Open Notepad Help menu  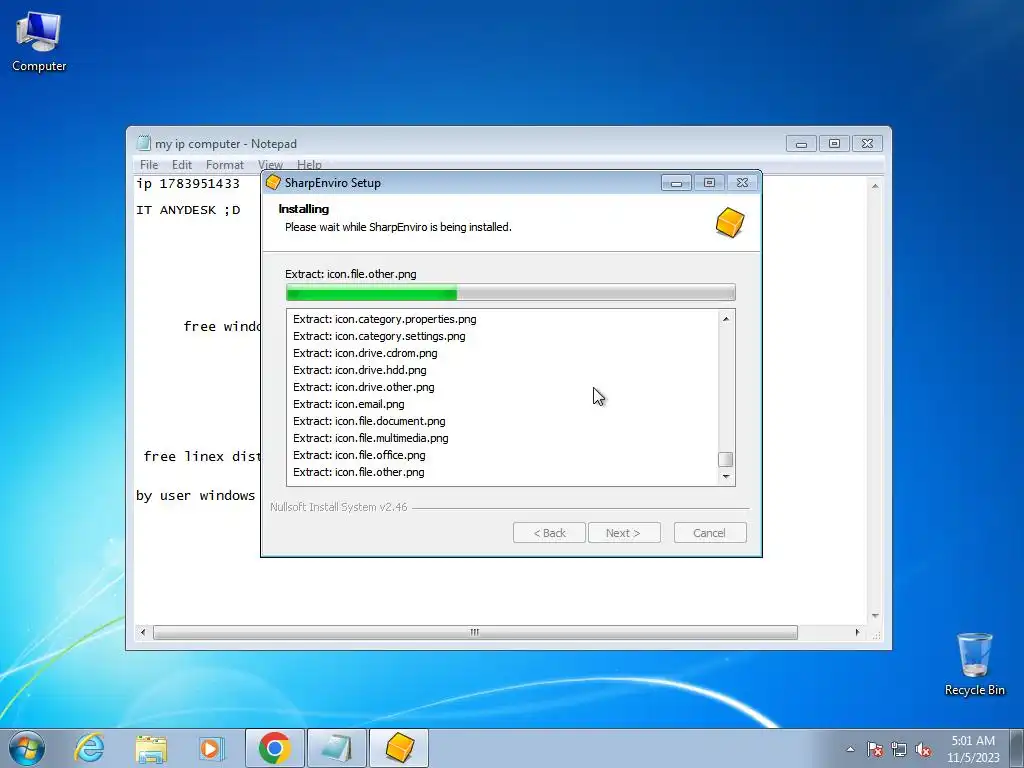(x=309, y=165)
